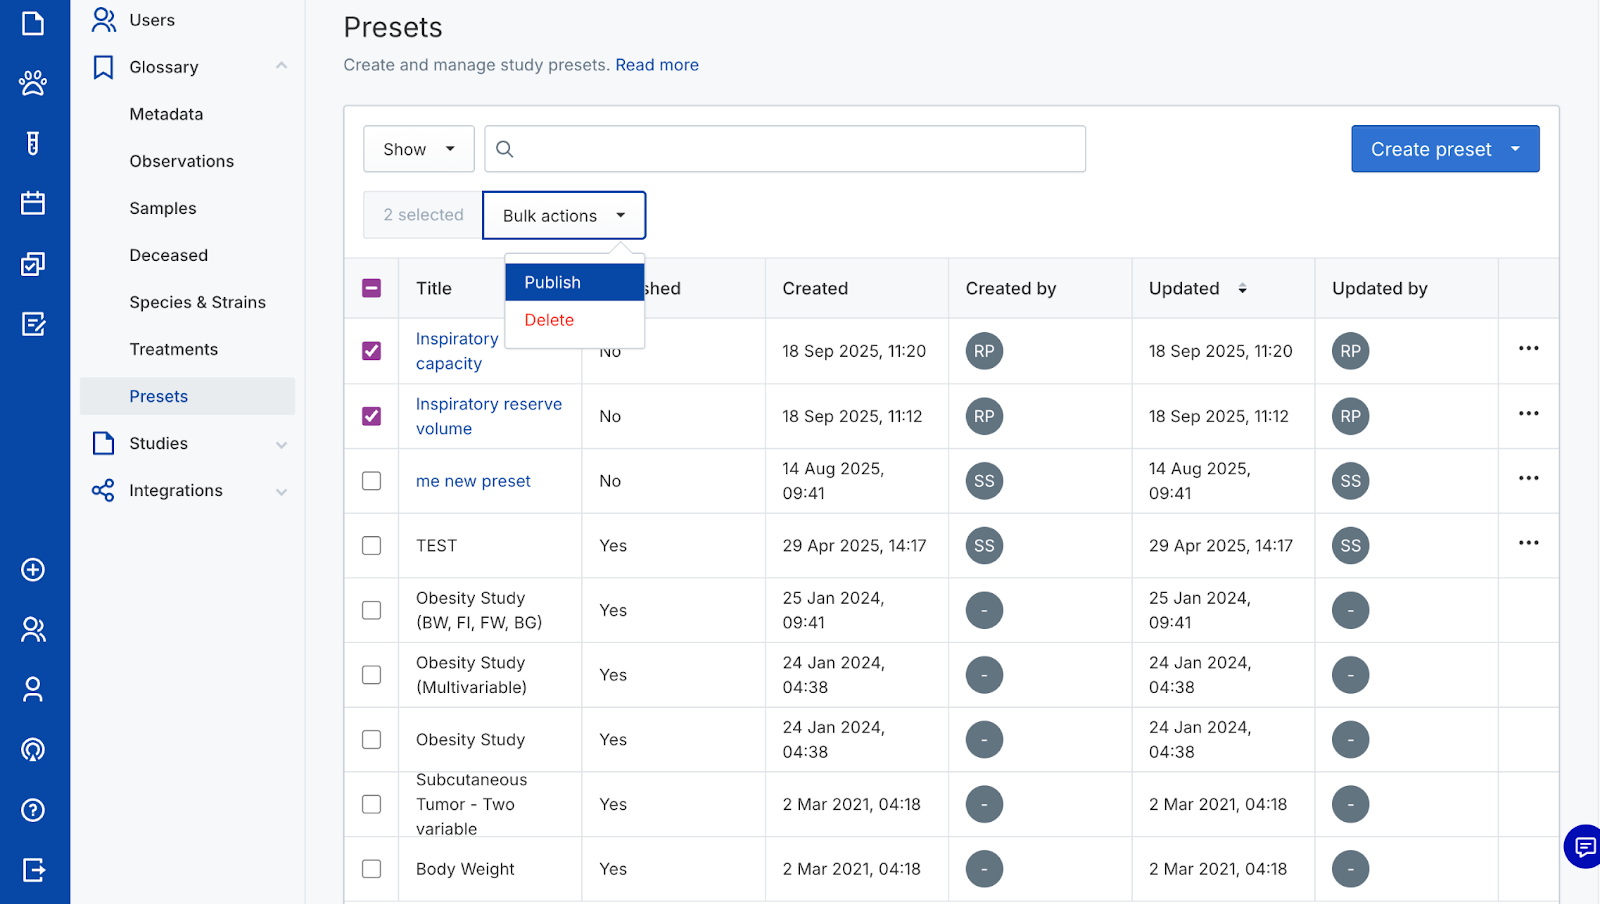Screen dimensions: 1600x904
Task: Select the me new preset checkbox
Action: coord(371,481)
